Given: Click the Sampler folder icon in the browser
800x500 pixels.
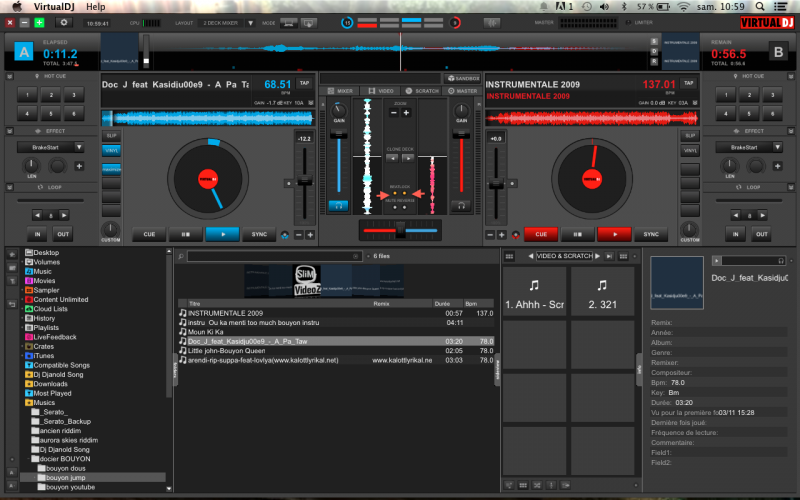Looking at the screenshot, I should pyautogui.click(x=28, y=290).
